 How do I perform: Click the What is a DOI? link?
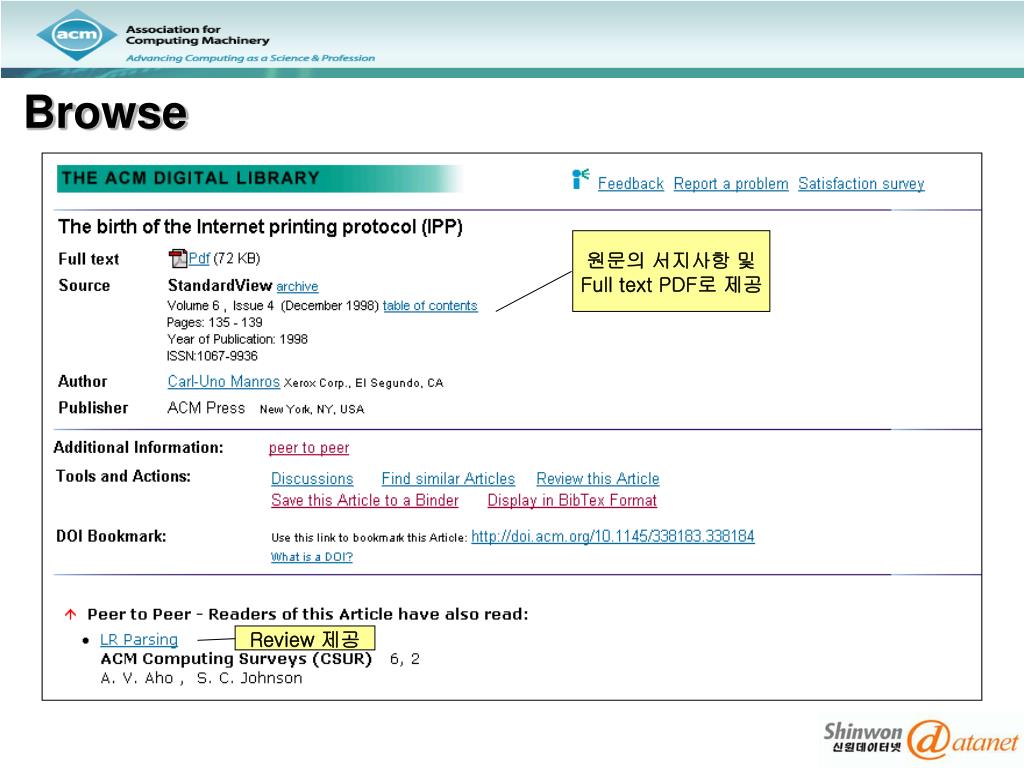312,557
